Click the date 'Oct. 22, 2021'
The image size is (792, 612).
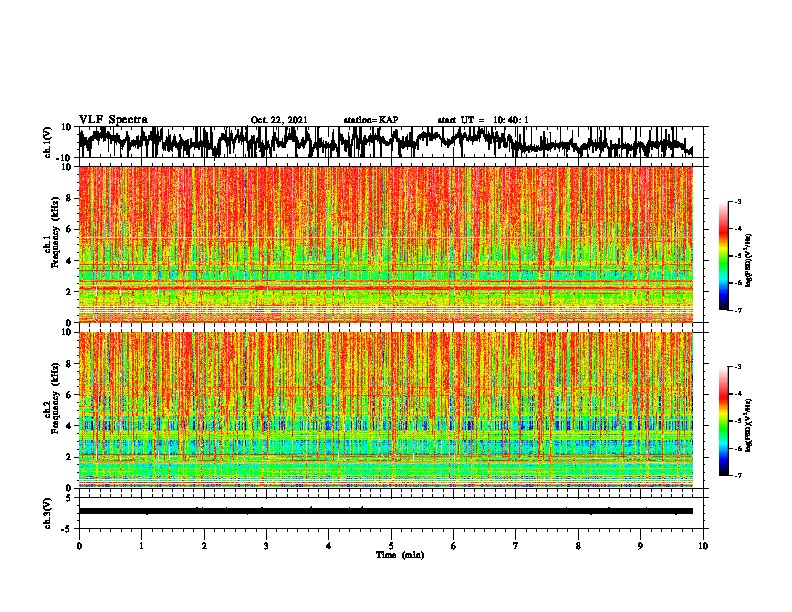click(279, 120)
